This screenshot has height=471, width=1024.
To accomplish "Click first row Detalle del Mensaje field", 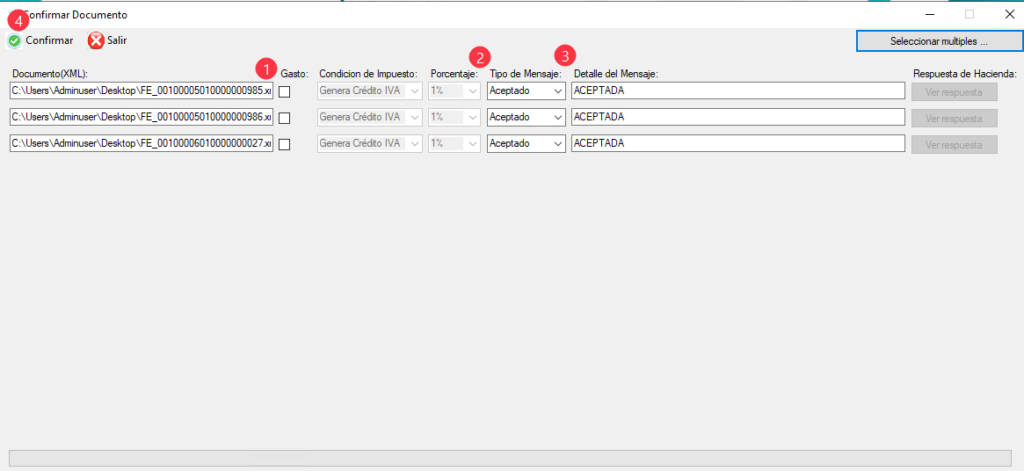I will (738, 91).
